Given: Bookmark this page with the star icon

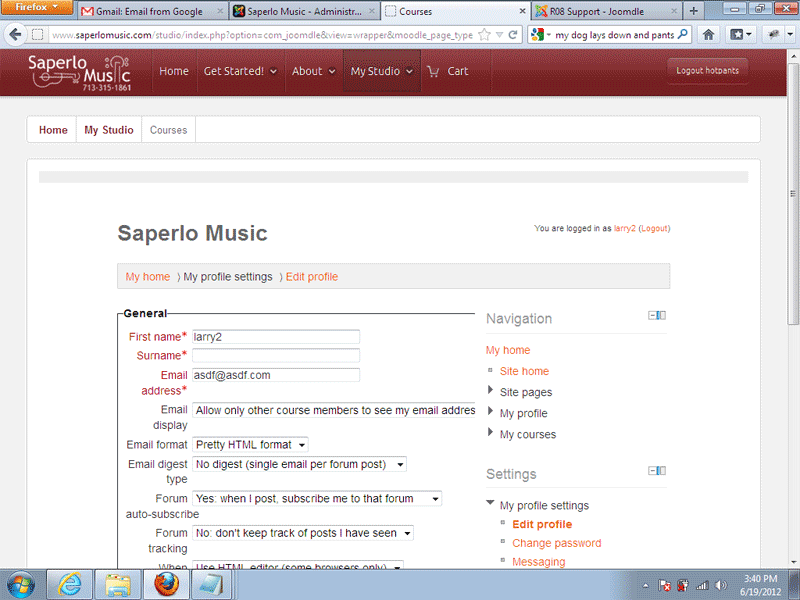Looking at the screenshot, I should (484, 34).
